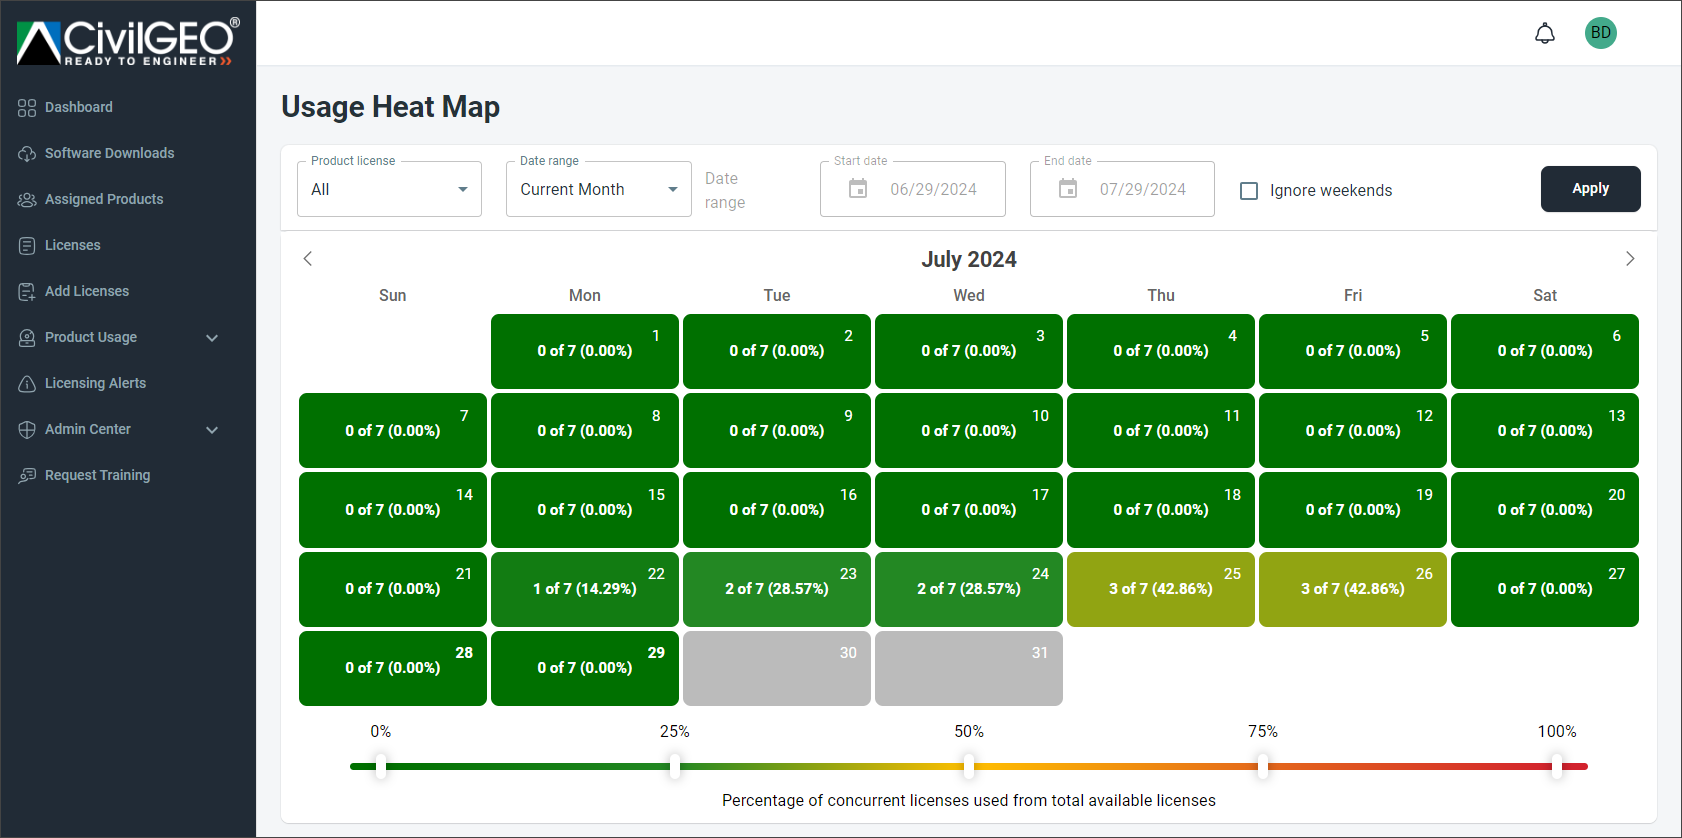Screen dimensions: 1682x838
Task: Click the July 1 heat map cell
Action: pyautogui.click(x=585, y=351)
